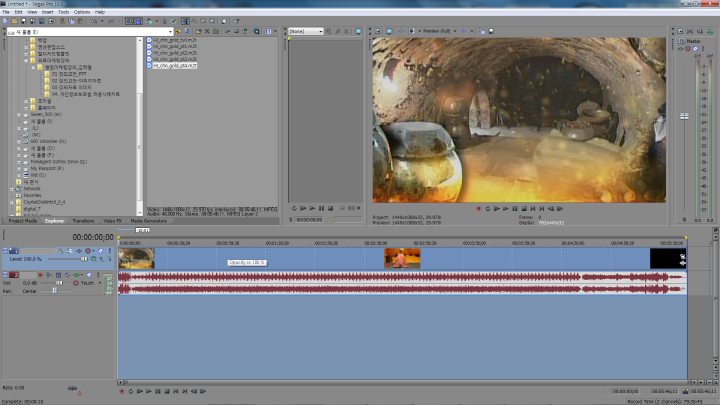Open Track Motion on video track 1
Viewport: 720px width, 405px height.
[x=70, y=251]
